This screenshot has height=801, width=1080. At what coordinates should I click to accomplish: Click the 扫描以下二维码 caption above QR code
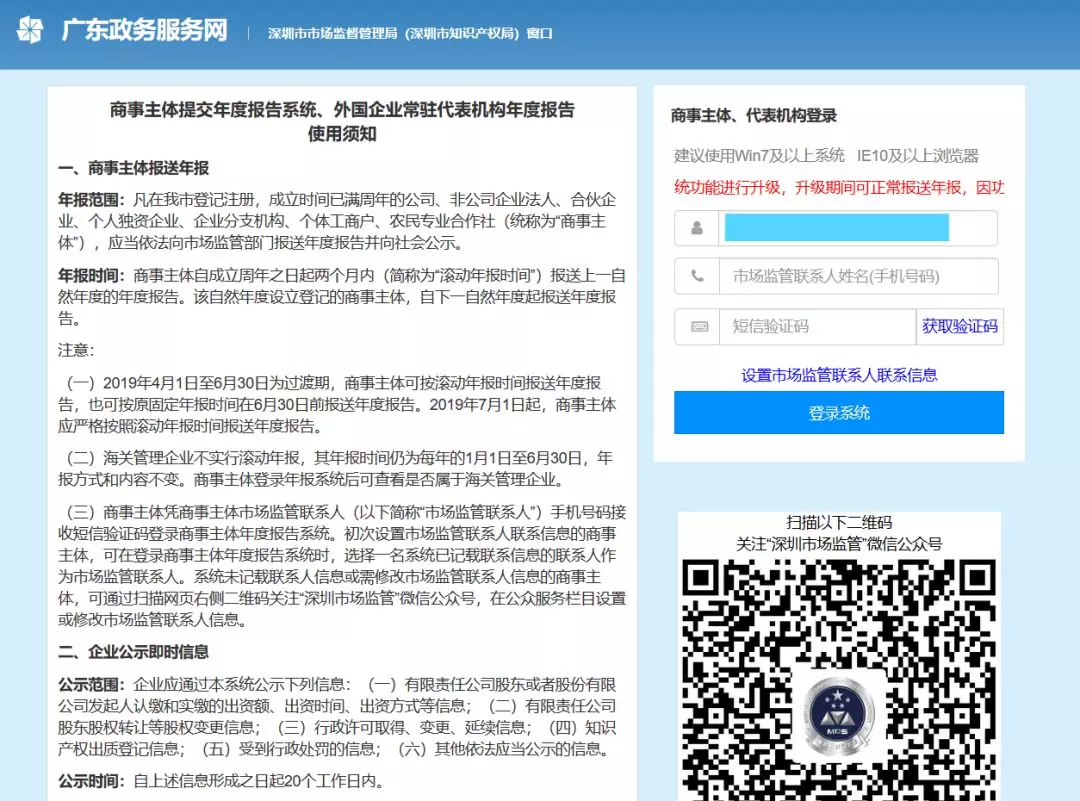tap(839, 523)
